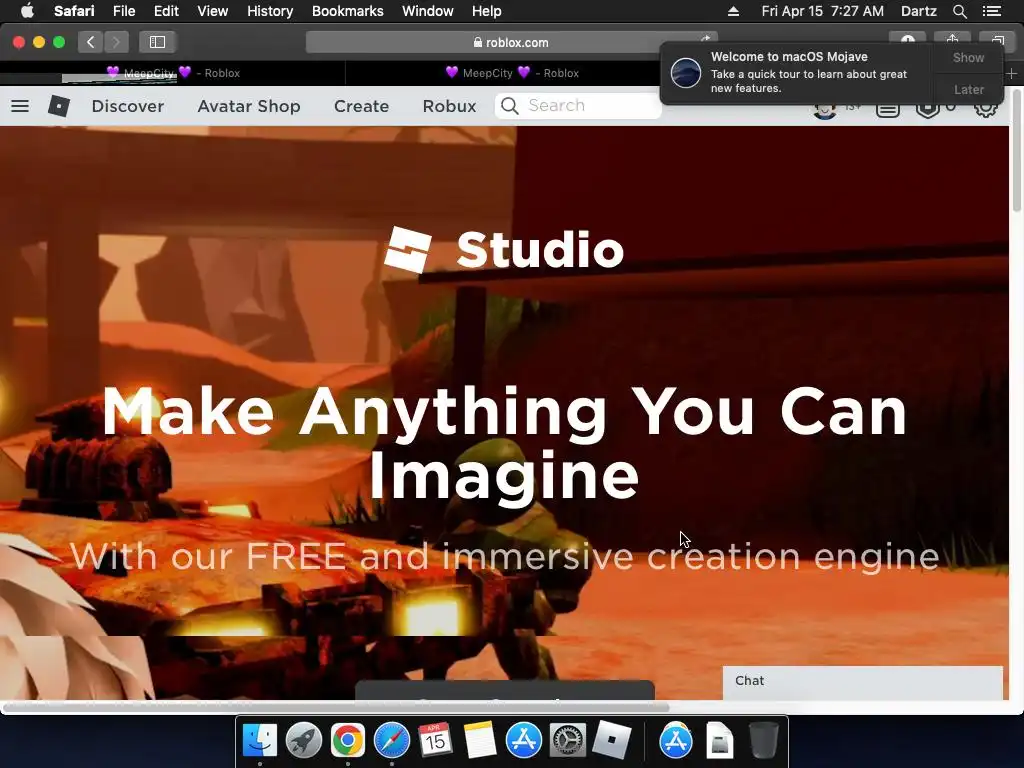1024x768 pixels.
Task: Open the Safari application menu
Action: click(x=74, y=11)
